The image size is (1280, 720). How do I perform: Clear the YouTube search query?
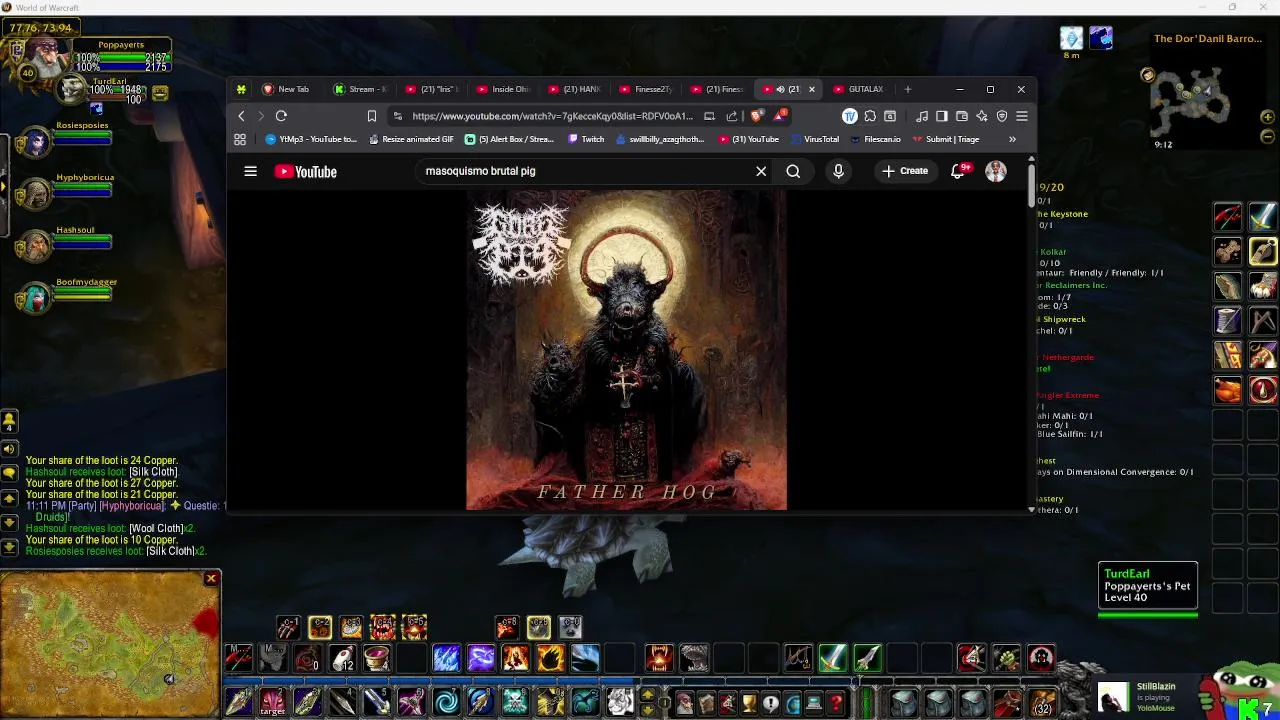click(761, 171)
